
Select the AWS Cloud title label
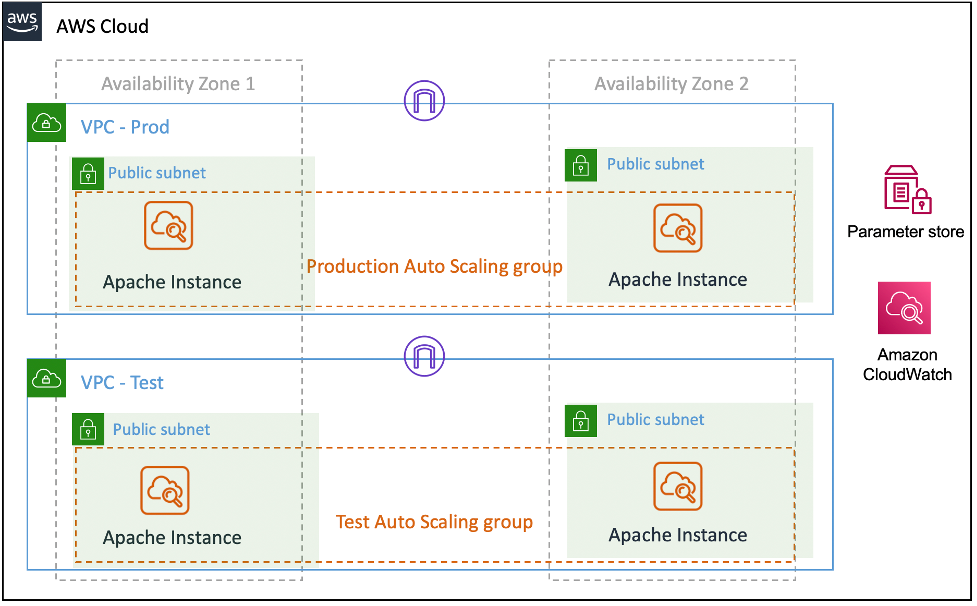[104, 26]
